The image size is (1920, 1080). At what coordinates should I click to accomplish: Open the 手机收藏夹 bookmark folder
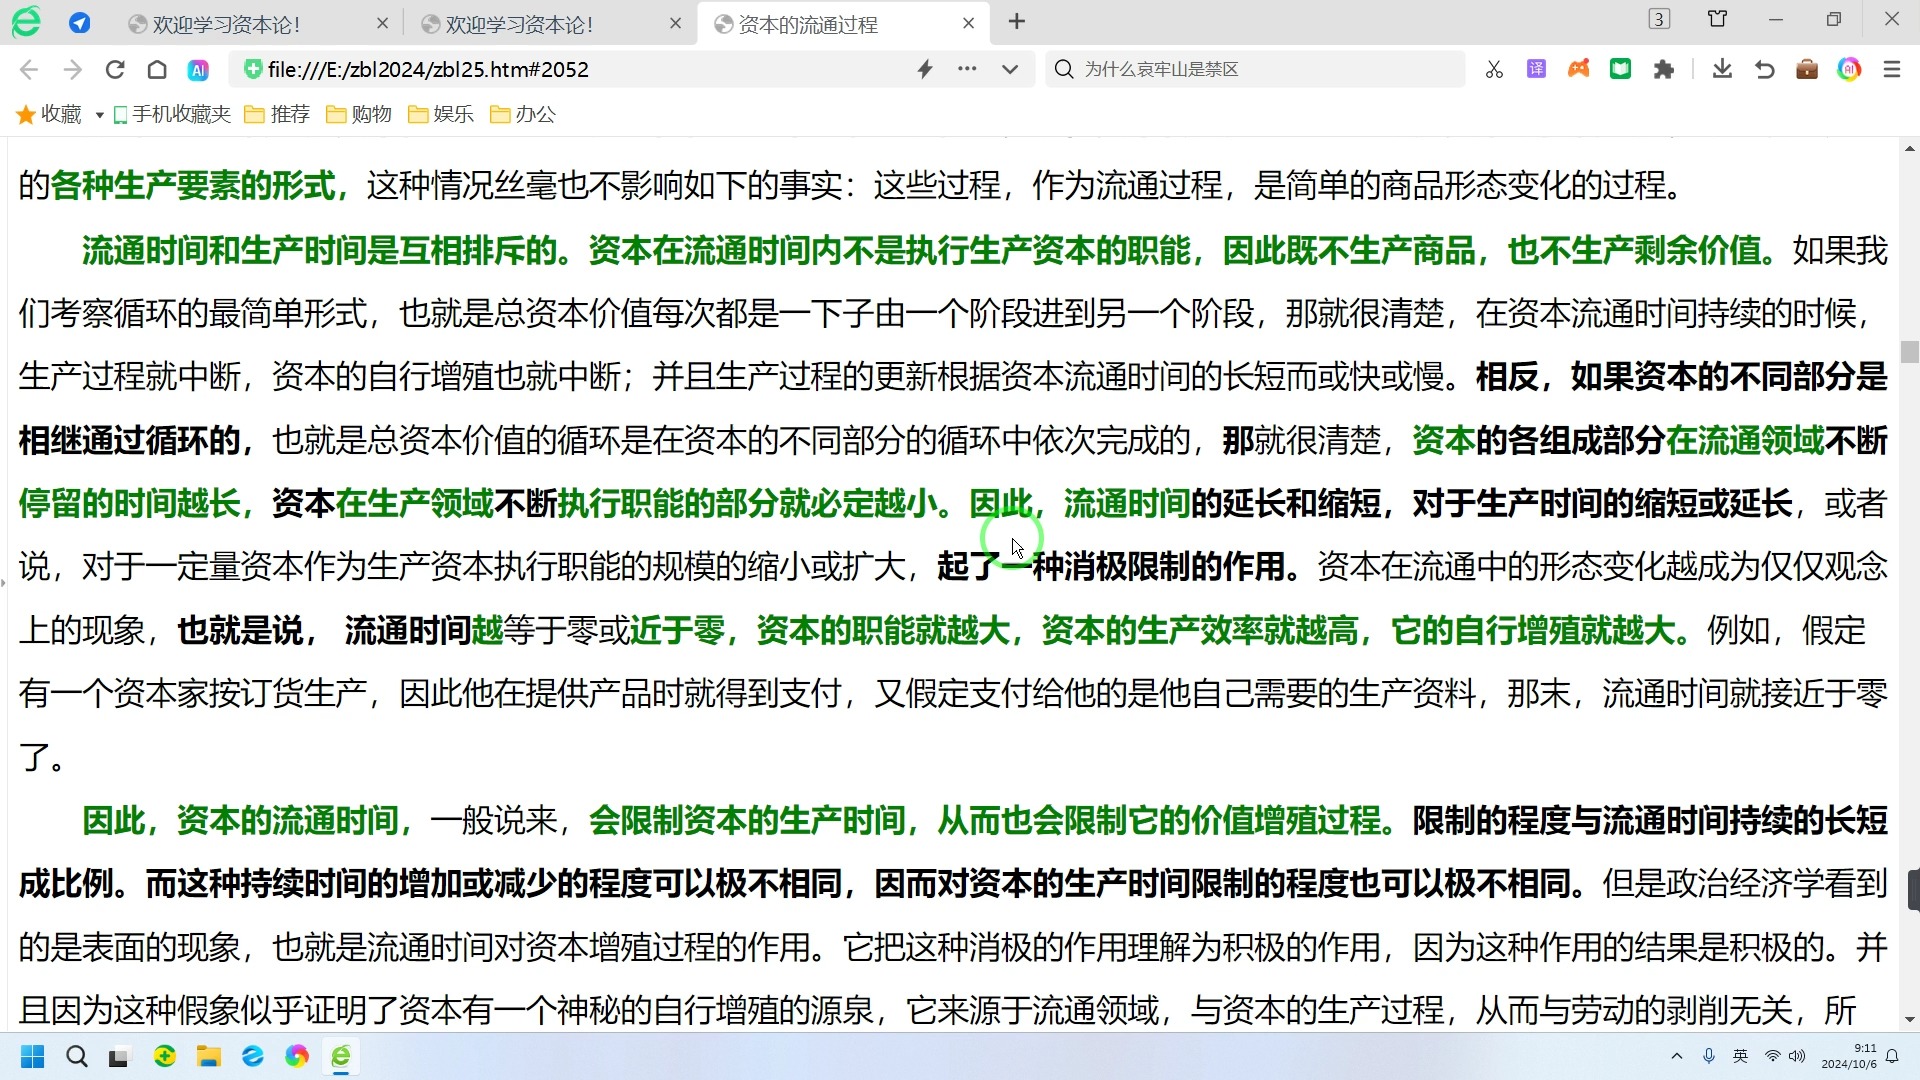click(x=171, y=114)
